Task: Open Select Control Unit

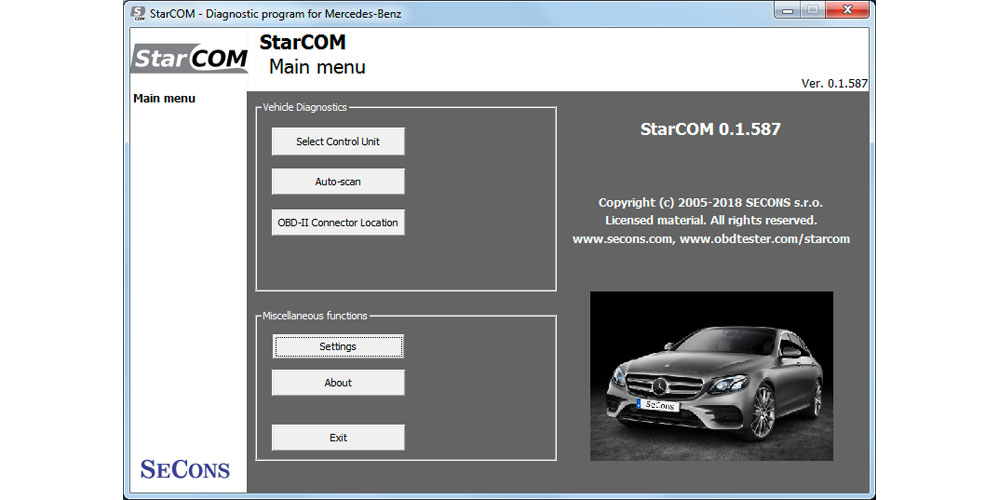Action: pos(338,142)
